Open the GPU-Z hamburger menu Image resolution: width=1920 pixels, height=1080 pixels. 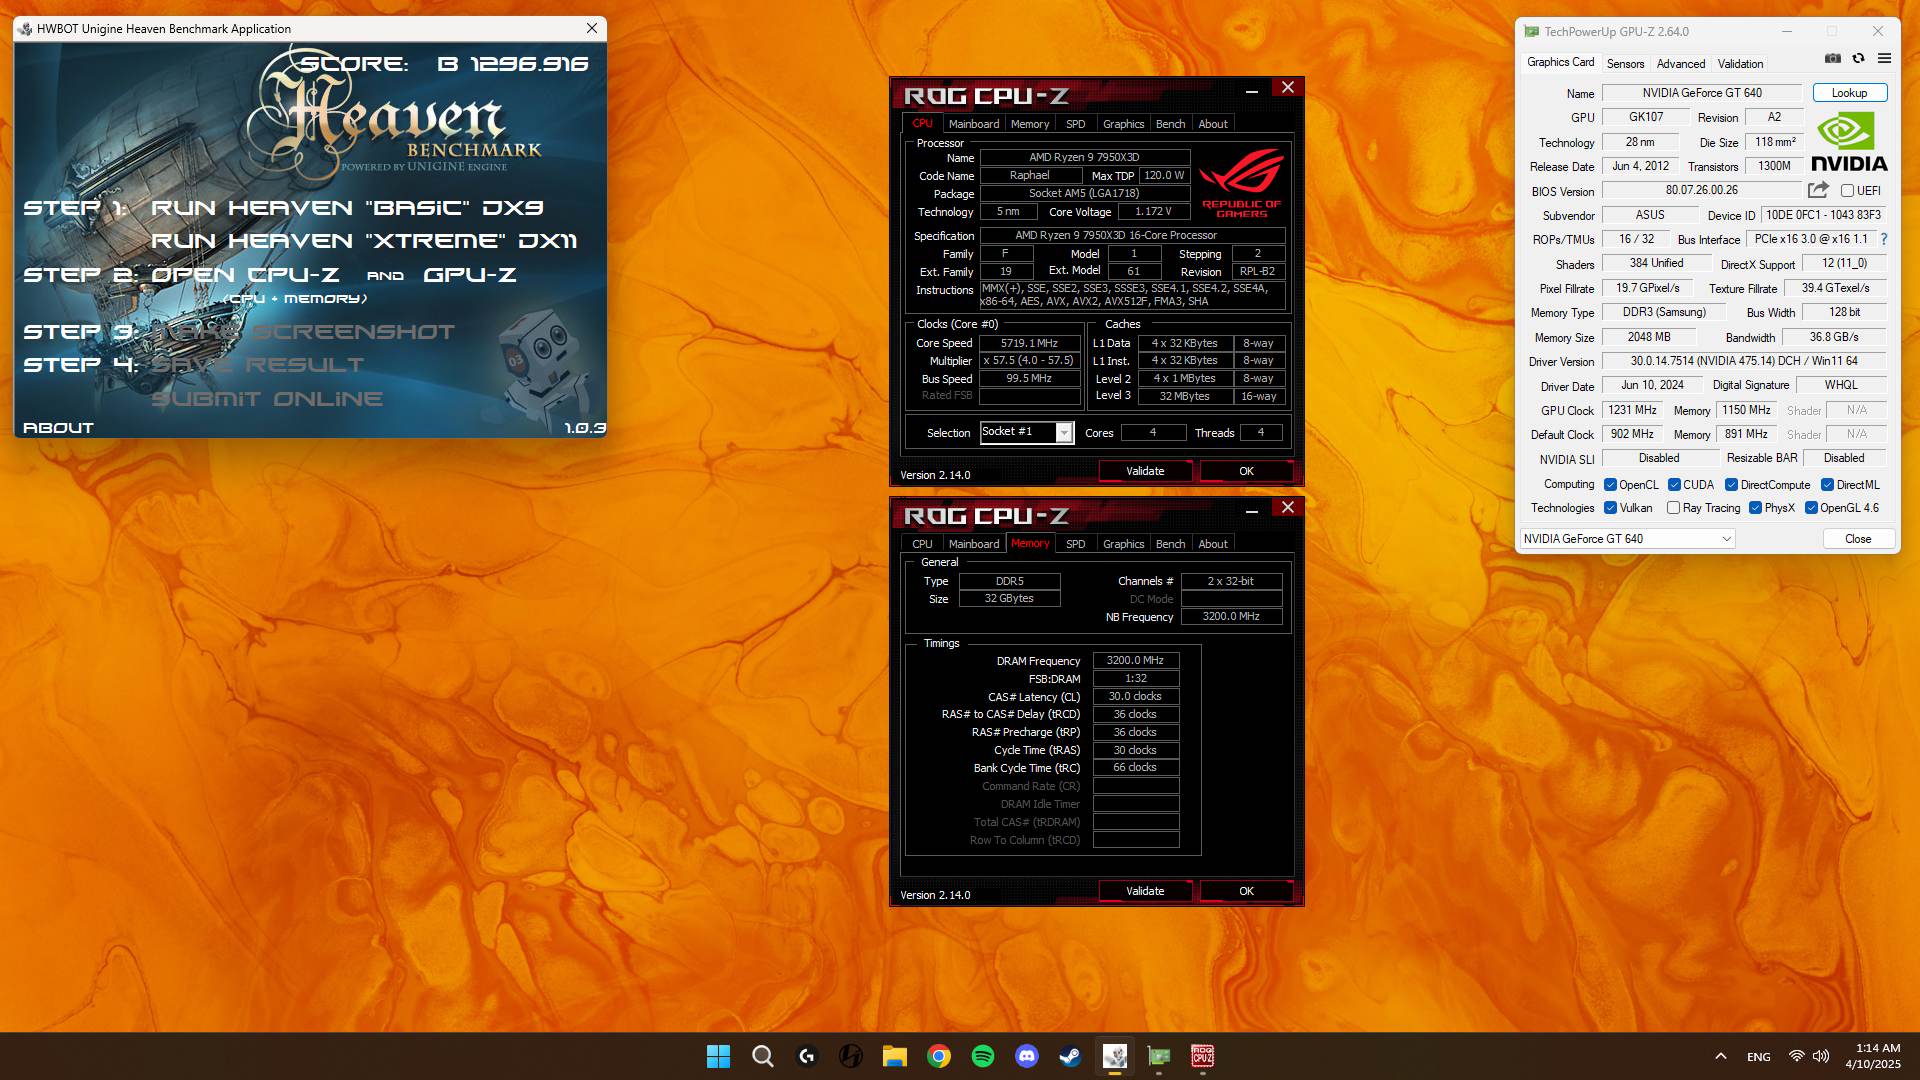tap(1884, 59)
